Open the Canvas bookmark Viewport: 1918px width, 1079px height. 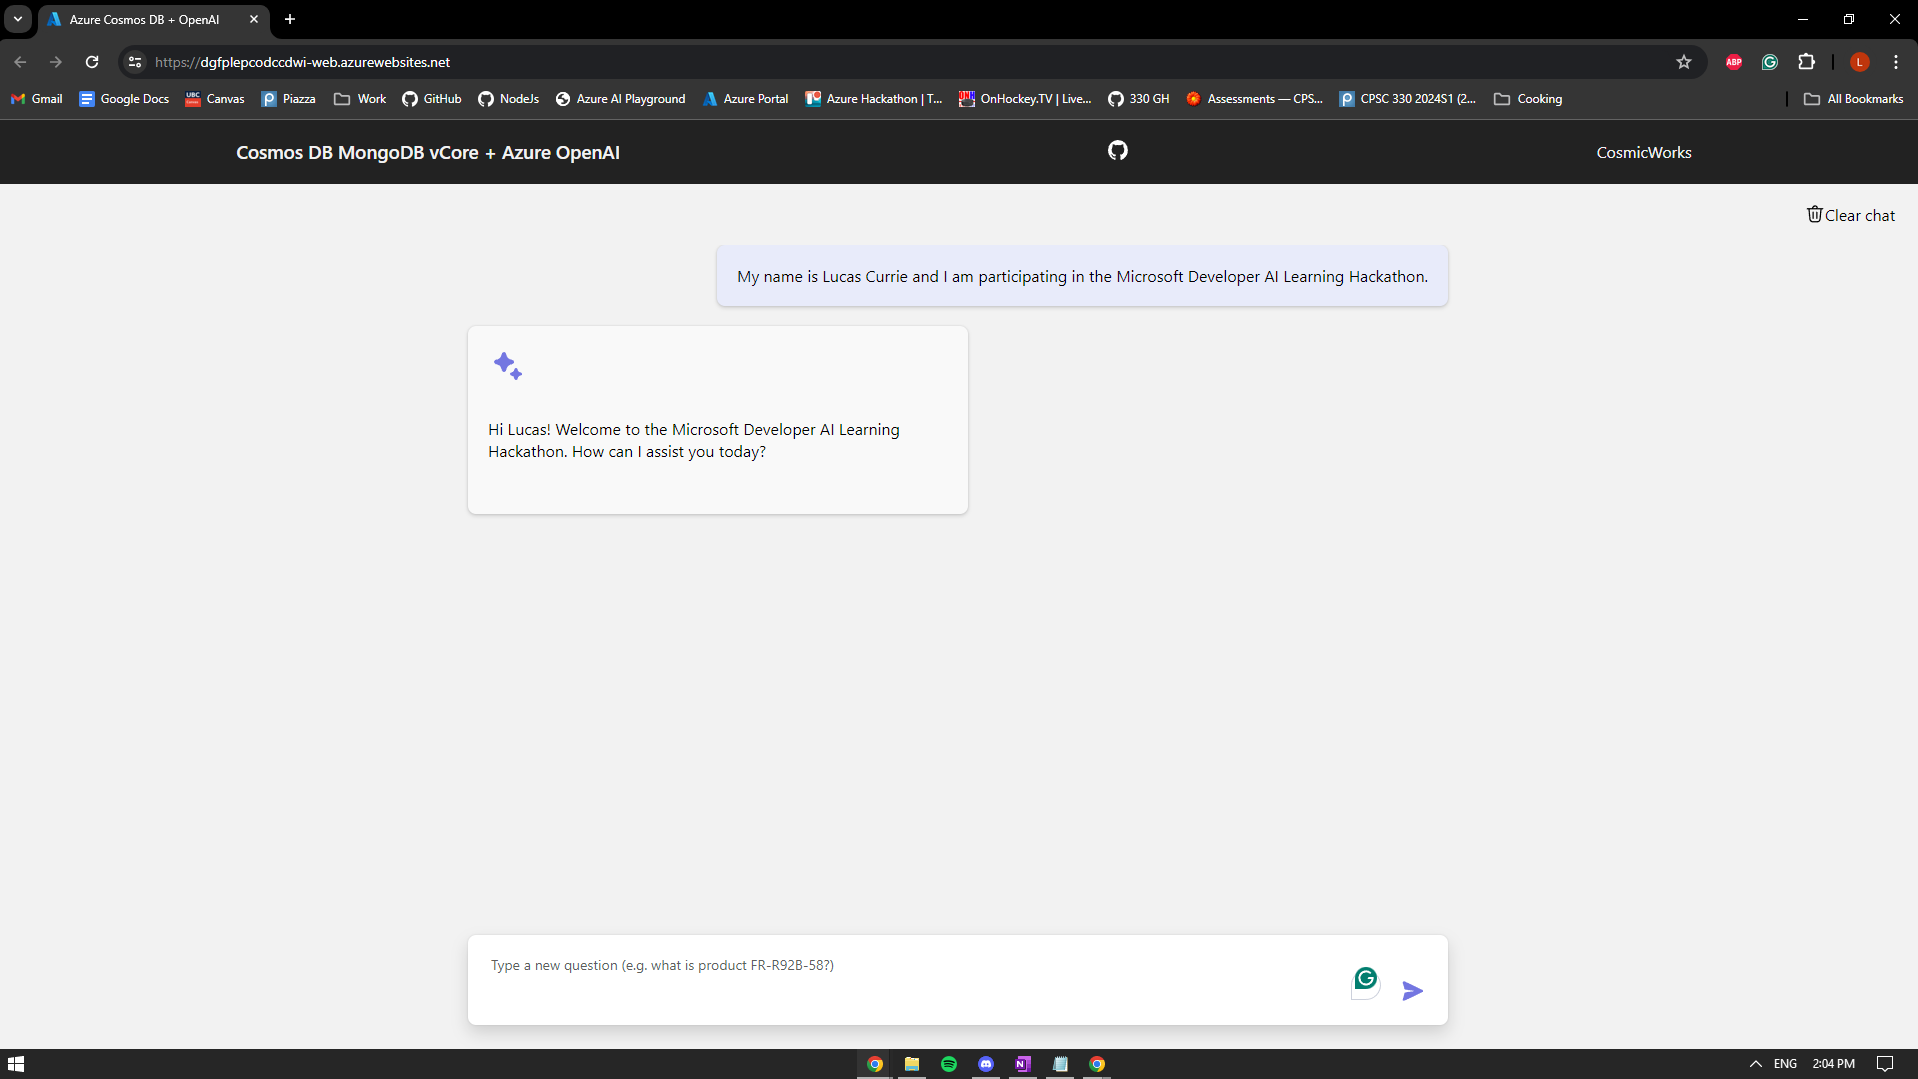(215, 99)
